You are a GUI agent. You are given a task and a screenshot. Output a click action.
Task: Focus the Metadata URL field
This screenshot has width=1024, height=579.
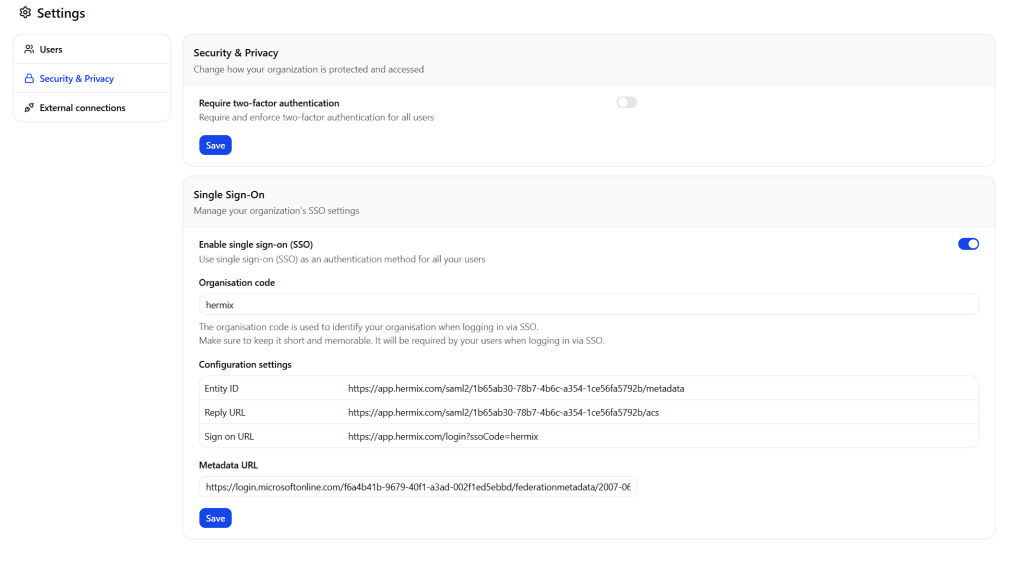coord(418,487)
